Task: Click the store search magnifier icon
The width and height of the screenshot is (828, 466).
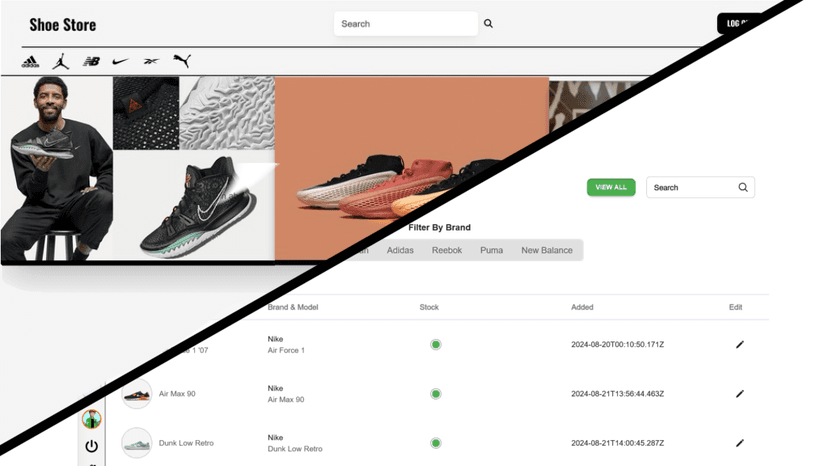Action: (x=488, y=23)
